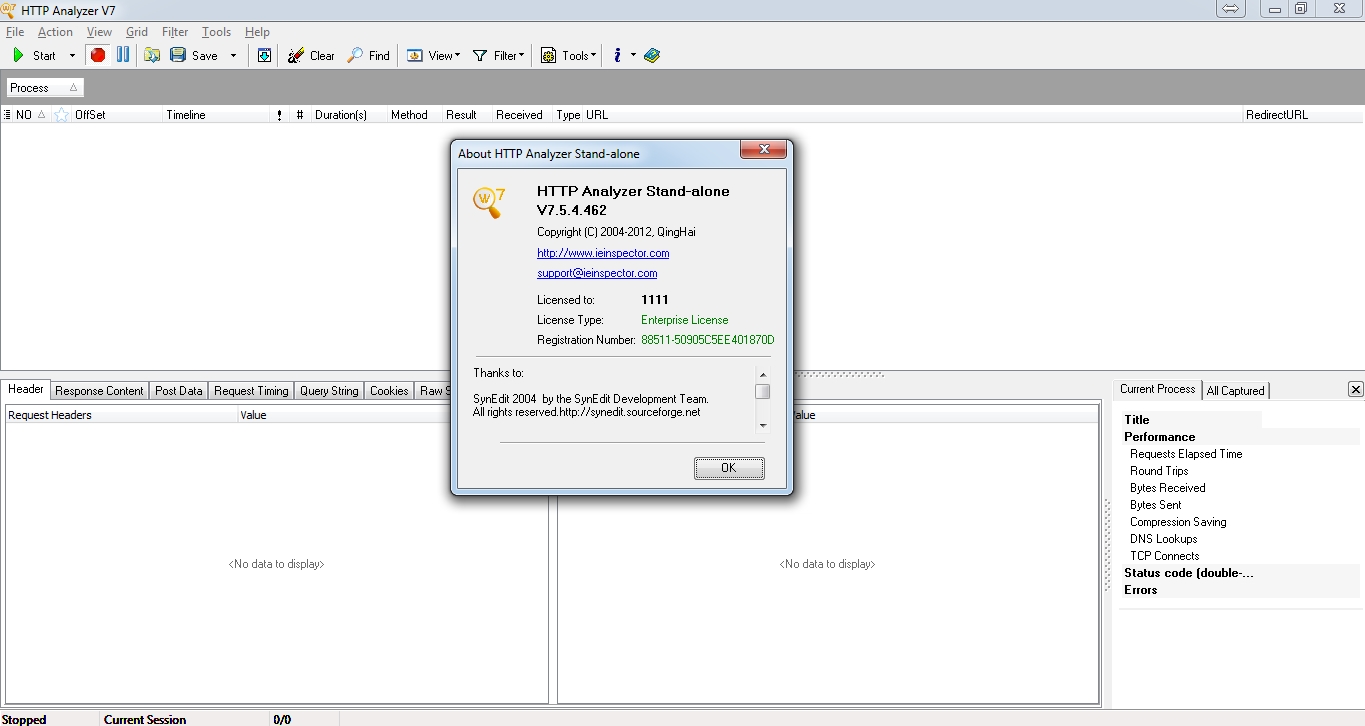Screen dimensions: 1365x726
Task: Click the auto-scroll down-arrow toolbar icon
Action: point(264,56)
